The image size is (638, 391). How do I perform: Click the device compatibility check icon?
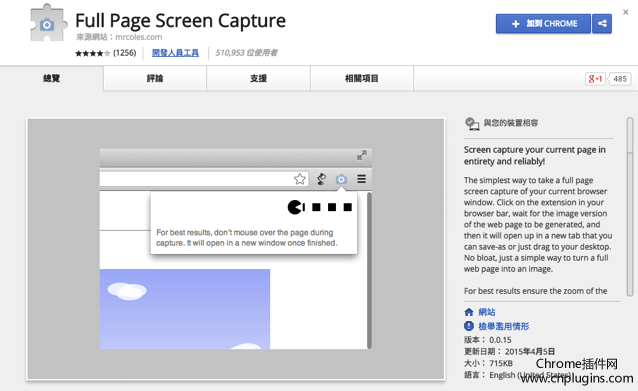[472, 123]
